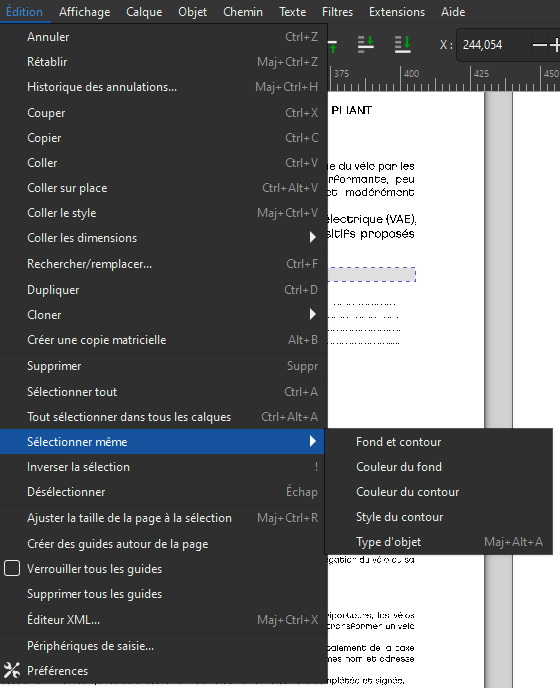Choose Coller sur place
The height and width of the screenshot is (688, 560).
tap(163, 188)
